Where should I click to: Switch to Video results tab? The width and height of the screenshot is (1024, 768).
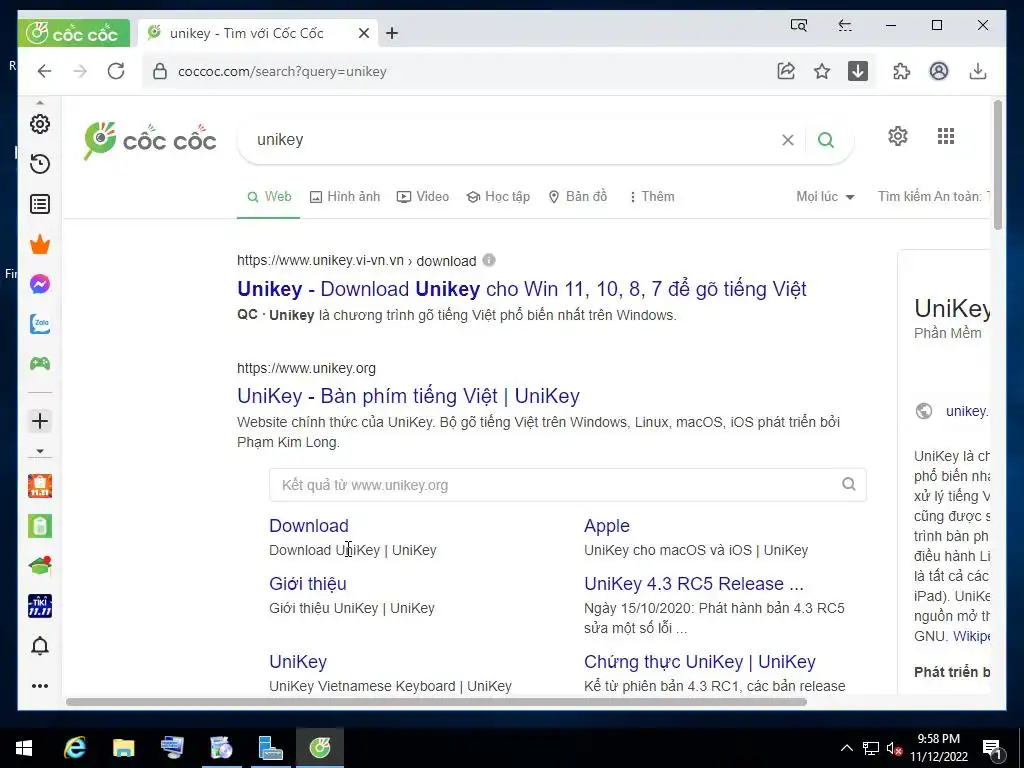click(x=423, y=197)
